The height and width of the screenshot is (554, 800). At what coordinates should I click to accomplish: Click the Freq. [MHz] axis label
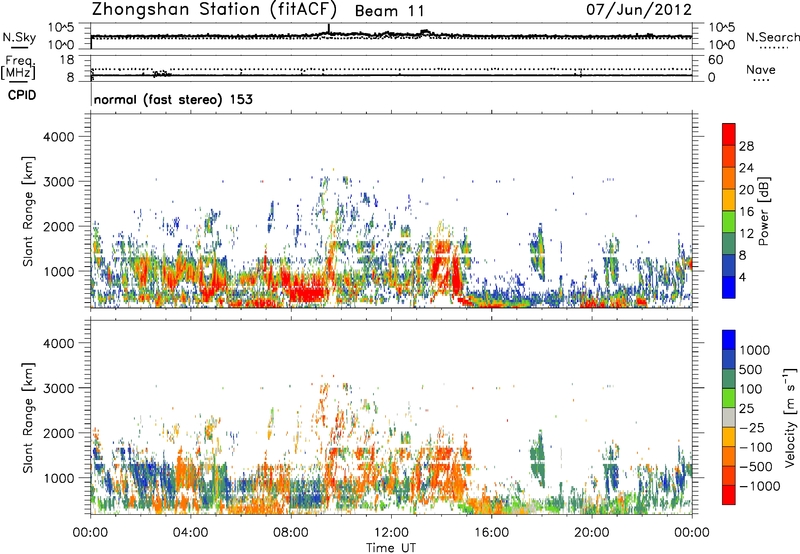pyautogui.click(x=19, y=67)
